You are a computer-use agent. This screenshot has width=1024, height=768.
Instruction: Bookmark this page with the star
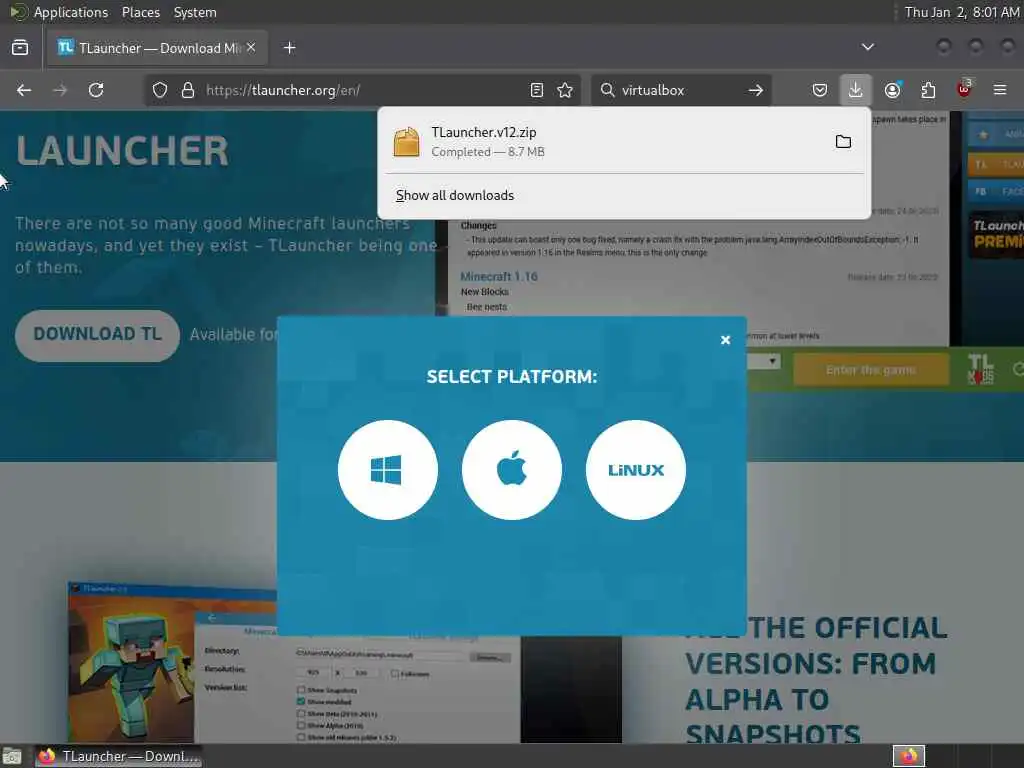tap(565, 90)
